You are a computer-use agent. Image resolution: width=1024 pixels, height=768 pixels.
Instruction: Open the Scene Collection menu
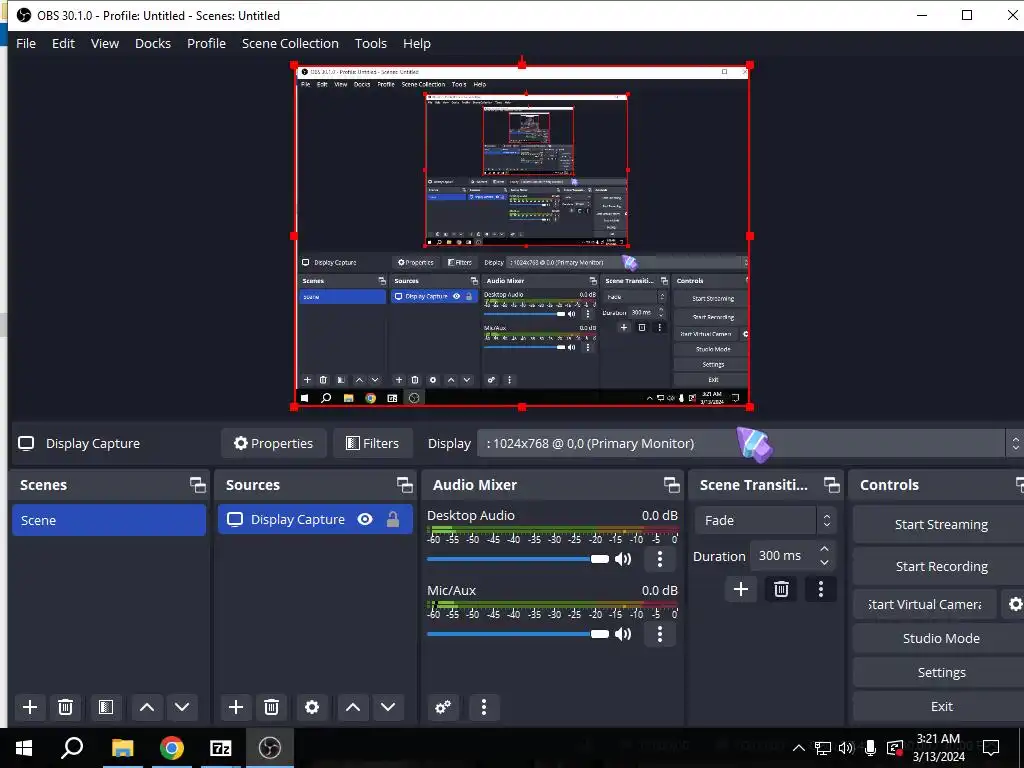pyautogui.click(x=290, y=44)
